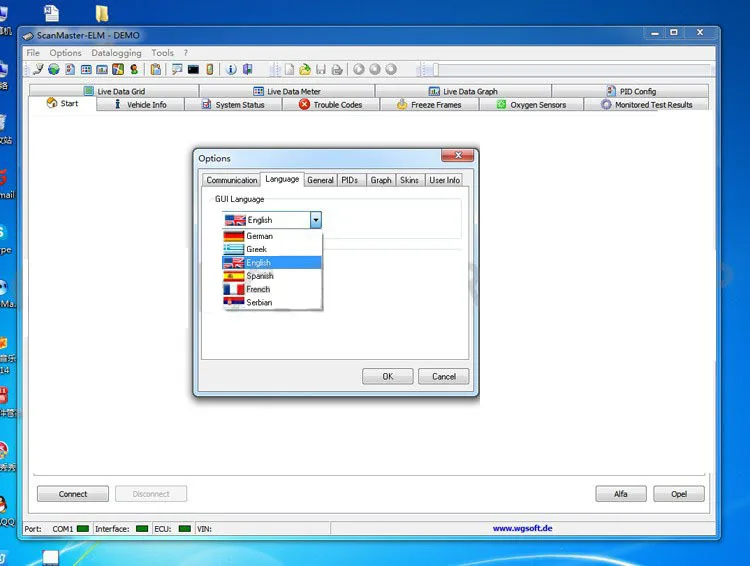
Task: Click the green globe toolbar icon
Action: (x=54, y=69)
